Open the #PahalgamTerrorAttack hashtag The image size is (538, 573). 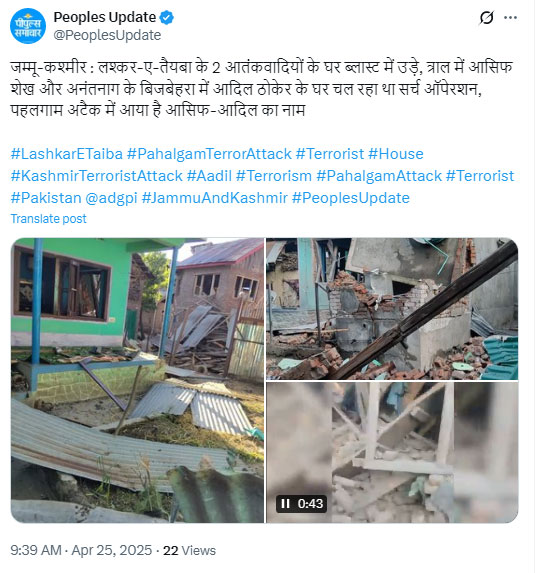click(x=209, y=154)
